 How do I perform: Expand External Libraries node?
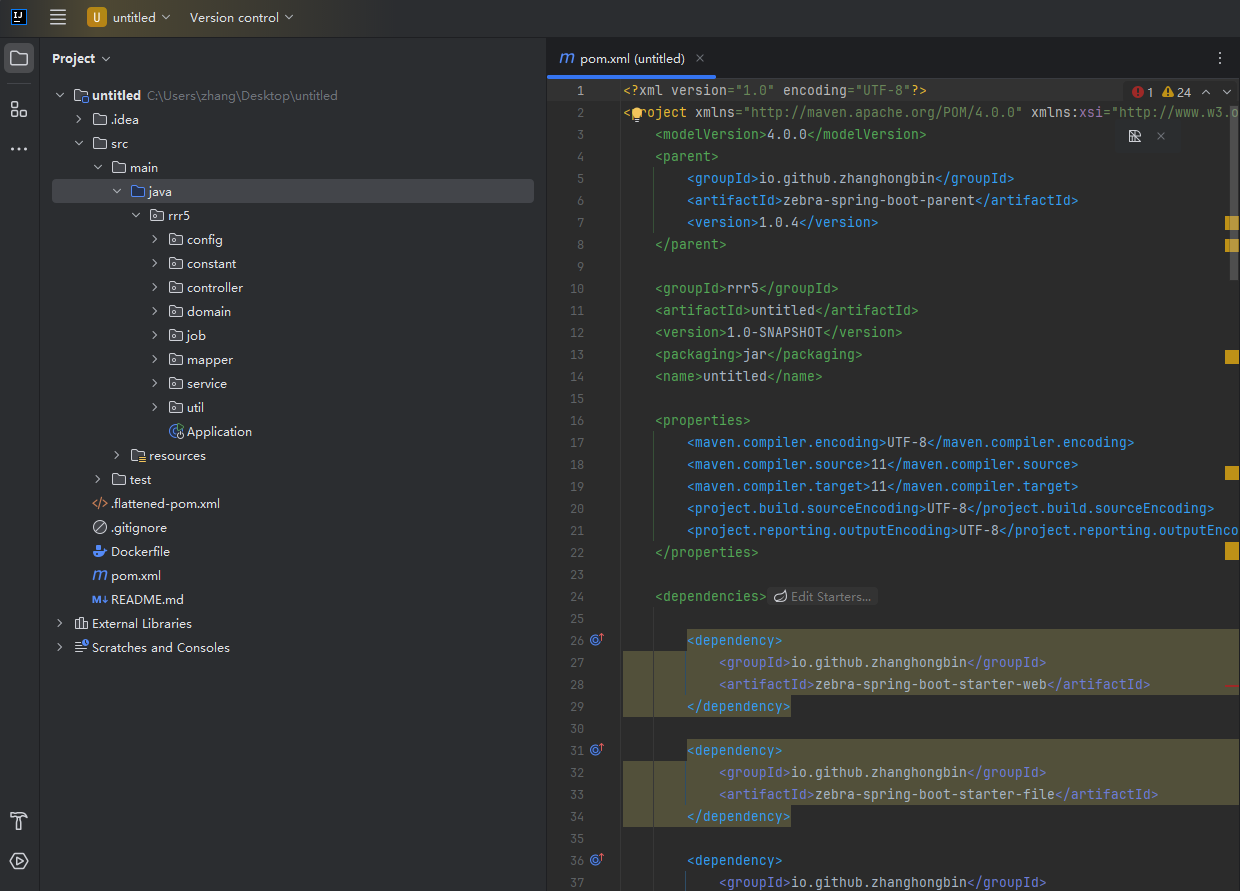[x=60, y=624]
